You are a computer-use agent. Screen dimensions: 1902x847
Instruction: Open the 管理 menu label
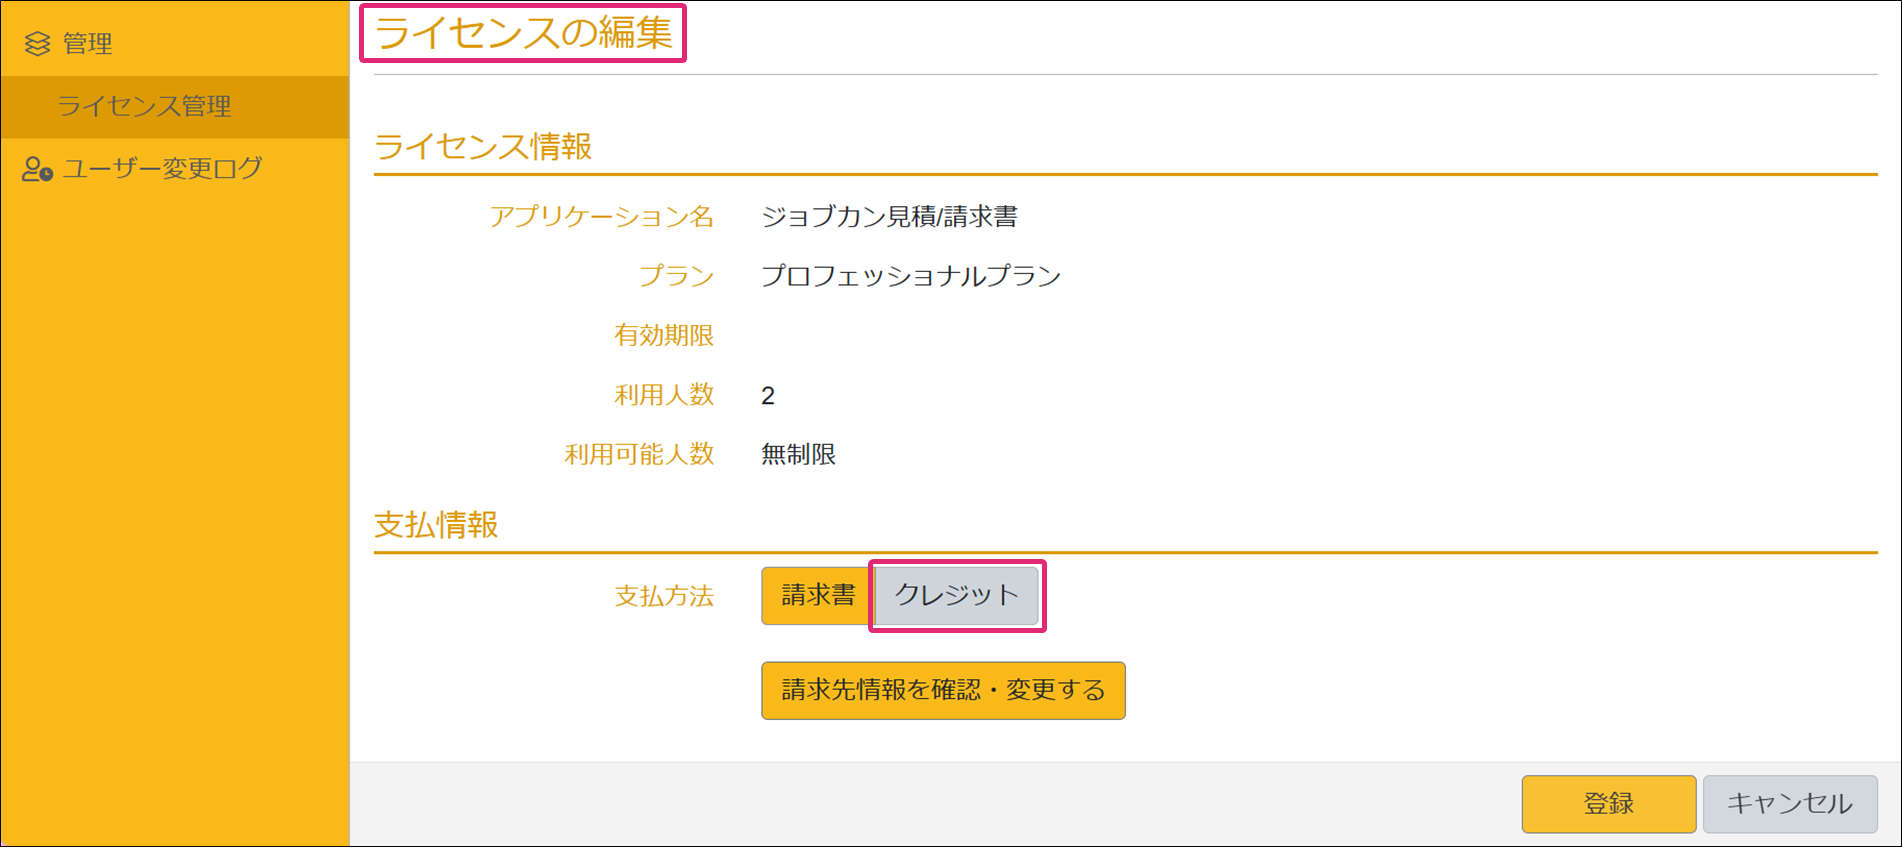pos(87,43)
